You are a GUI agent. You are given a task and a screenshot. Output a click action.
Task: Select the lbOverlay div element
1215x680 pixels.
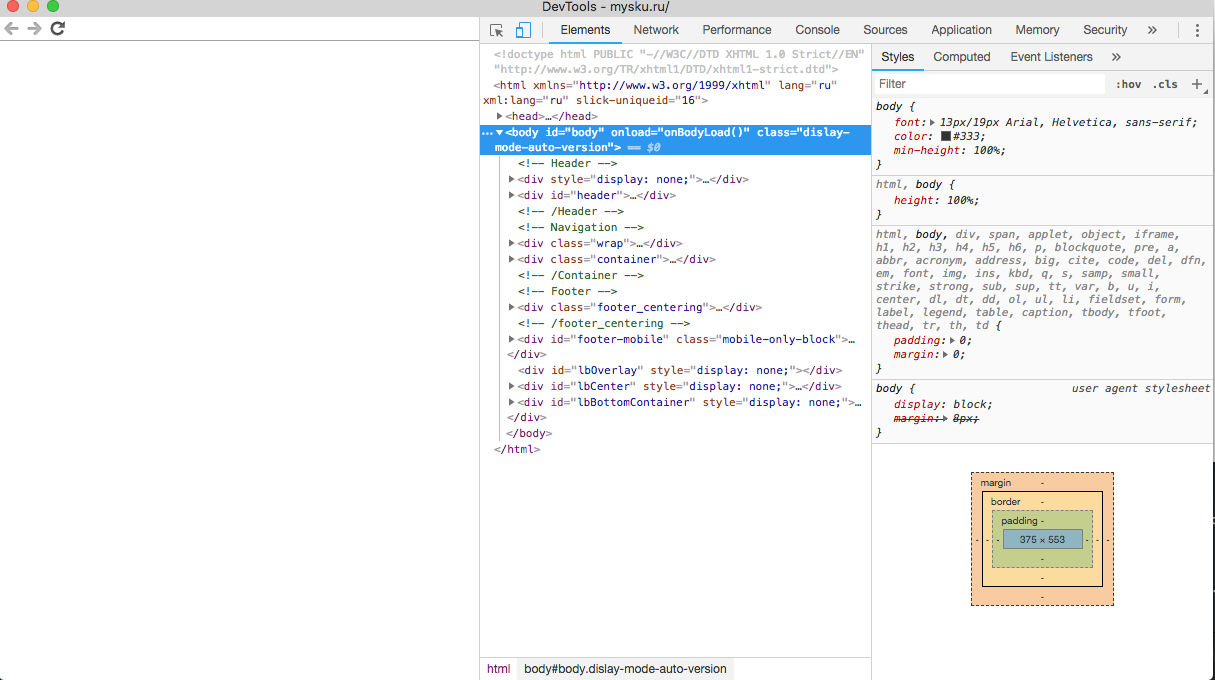pos(680,370)
